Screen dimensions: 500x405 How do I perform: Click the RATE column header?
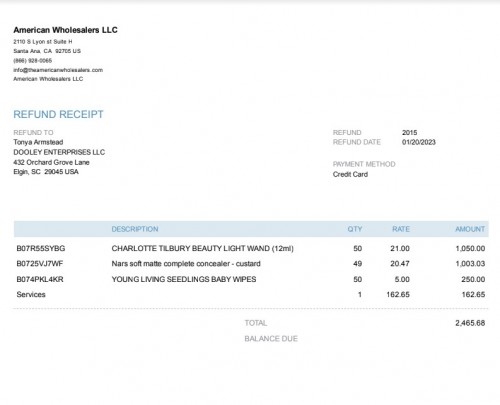[401, 229]
